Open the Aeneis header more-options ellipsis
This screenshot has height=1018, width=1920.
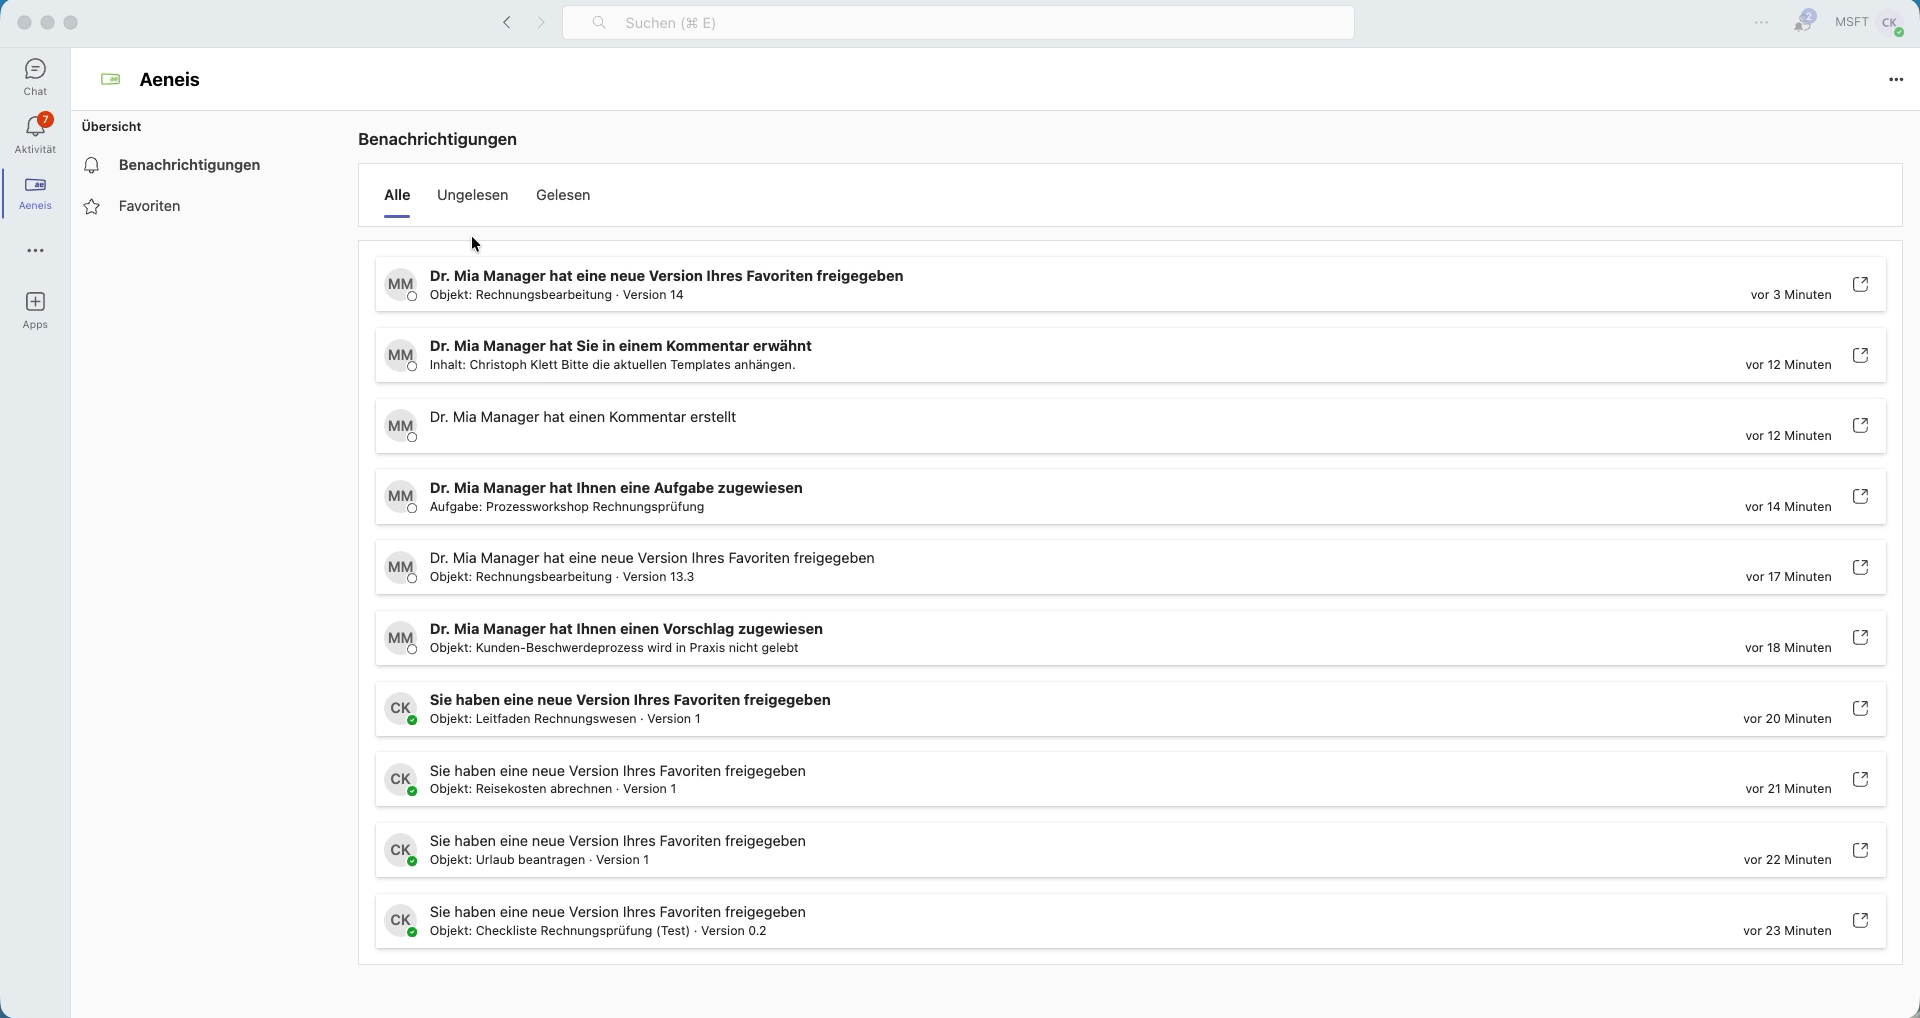click(x=1896, y=79)
